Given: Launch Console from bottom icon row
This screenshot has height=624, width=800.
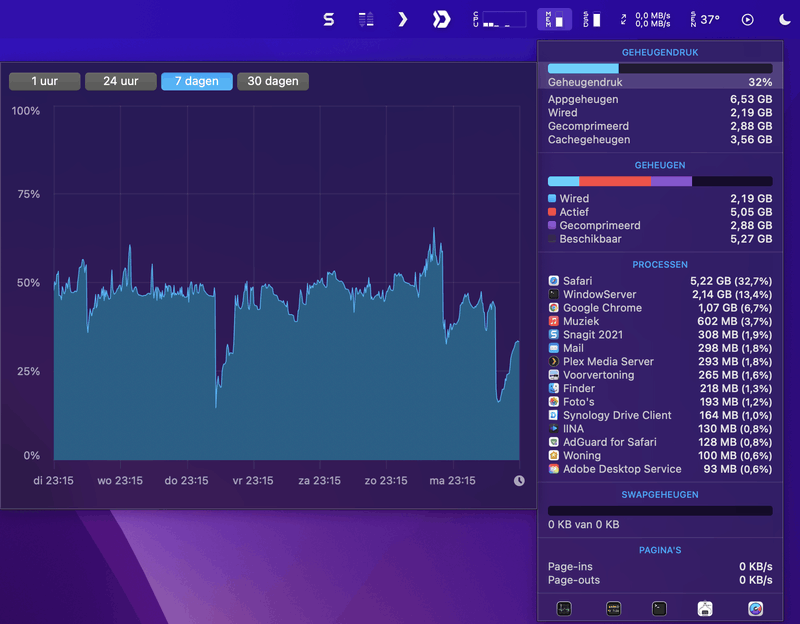Looking at the screenshot, I should tap(613, 608).
